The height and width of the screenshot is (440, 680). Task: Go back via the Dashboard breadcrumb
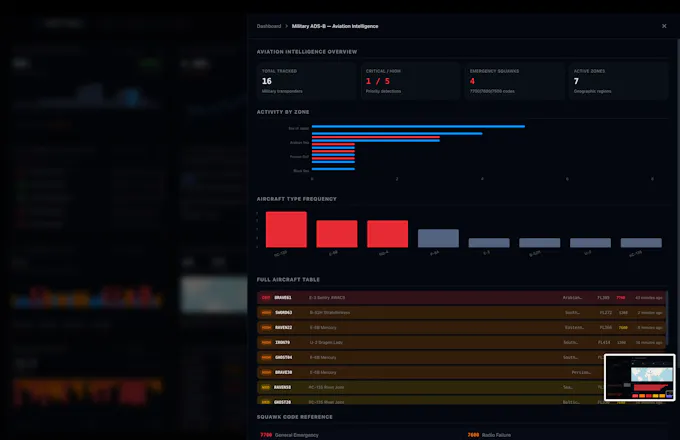(269, 26)
